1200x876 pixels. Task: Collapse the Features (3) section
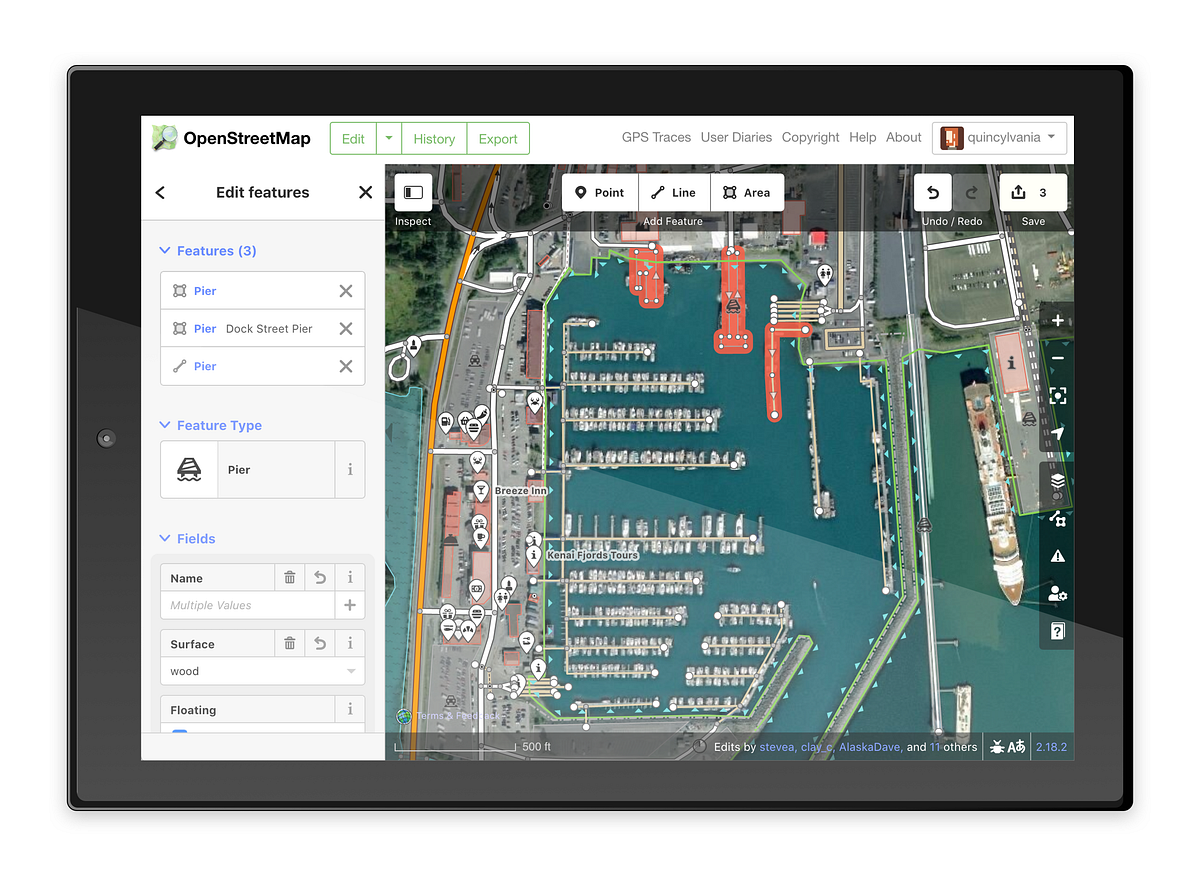tap(207, 251)
